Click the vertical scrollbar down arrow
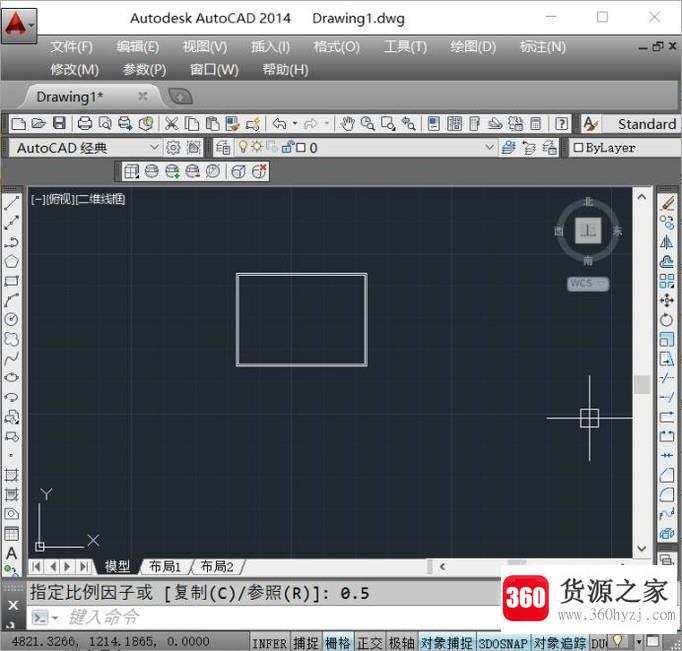 coord(642,548)
